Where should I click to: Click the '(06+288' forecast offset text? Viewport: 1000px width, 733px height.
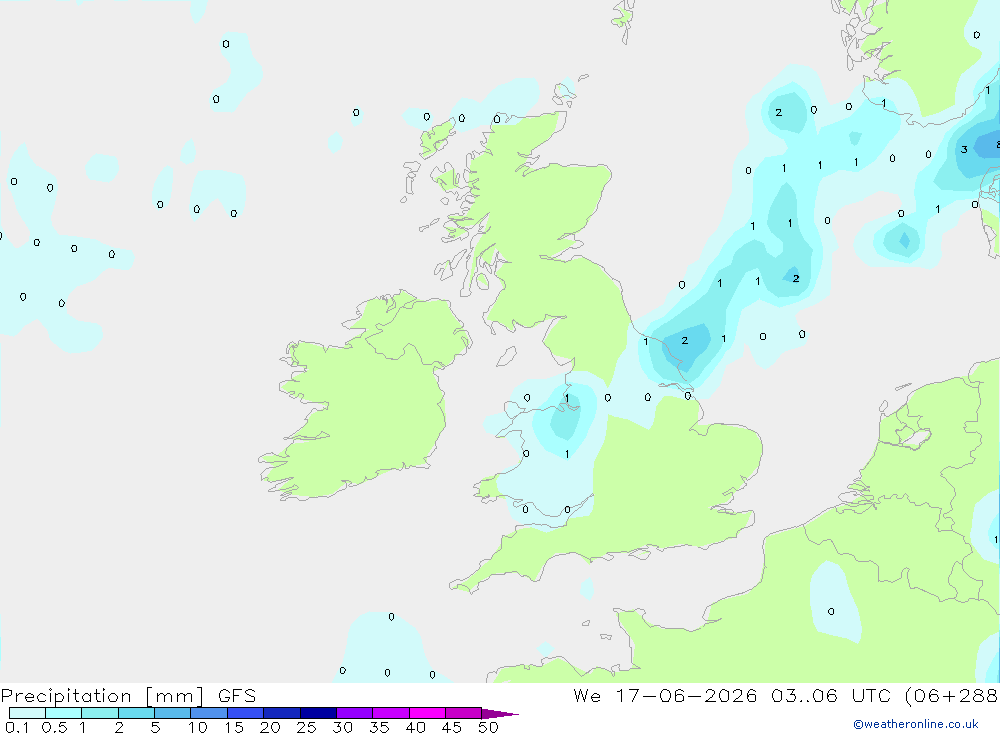pos(951,696)
